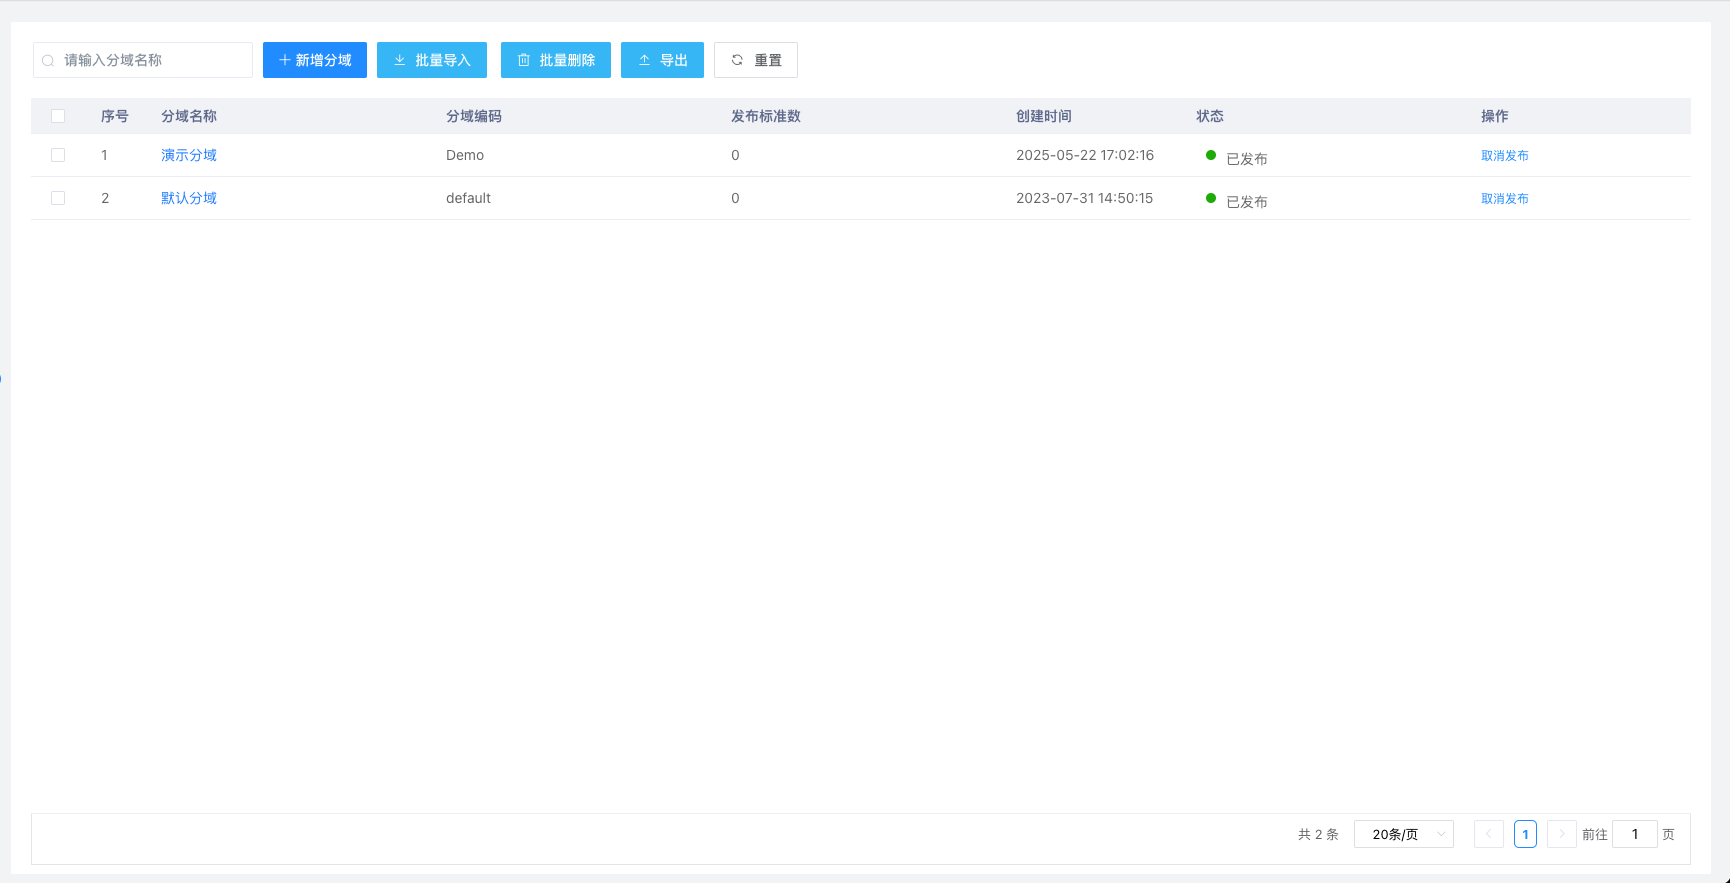This screenshot has height=883, width=1730.
Task: Toggle the select-all header checkbox
Action: (x=58, y=116)
